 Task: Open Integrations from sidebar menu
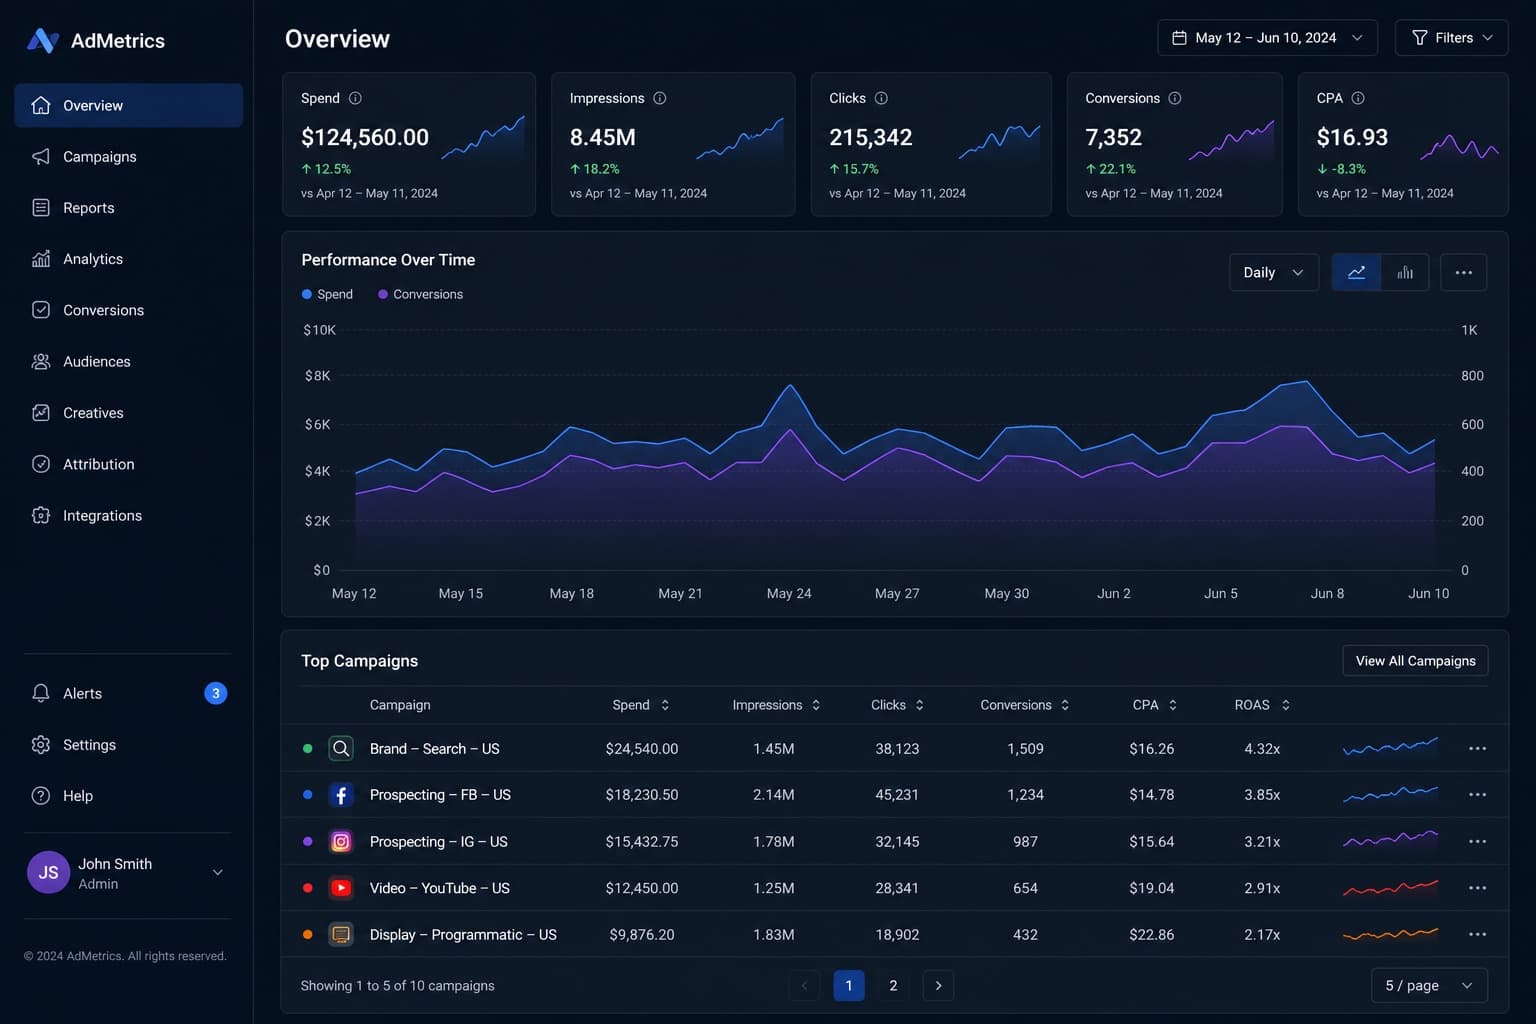click(128, 515)
